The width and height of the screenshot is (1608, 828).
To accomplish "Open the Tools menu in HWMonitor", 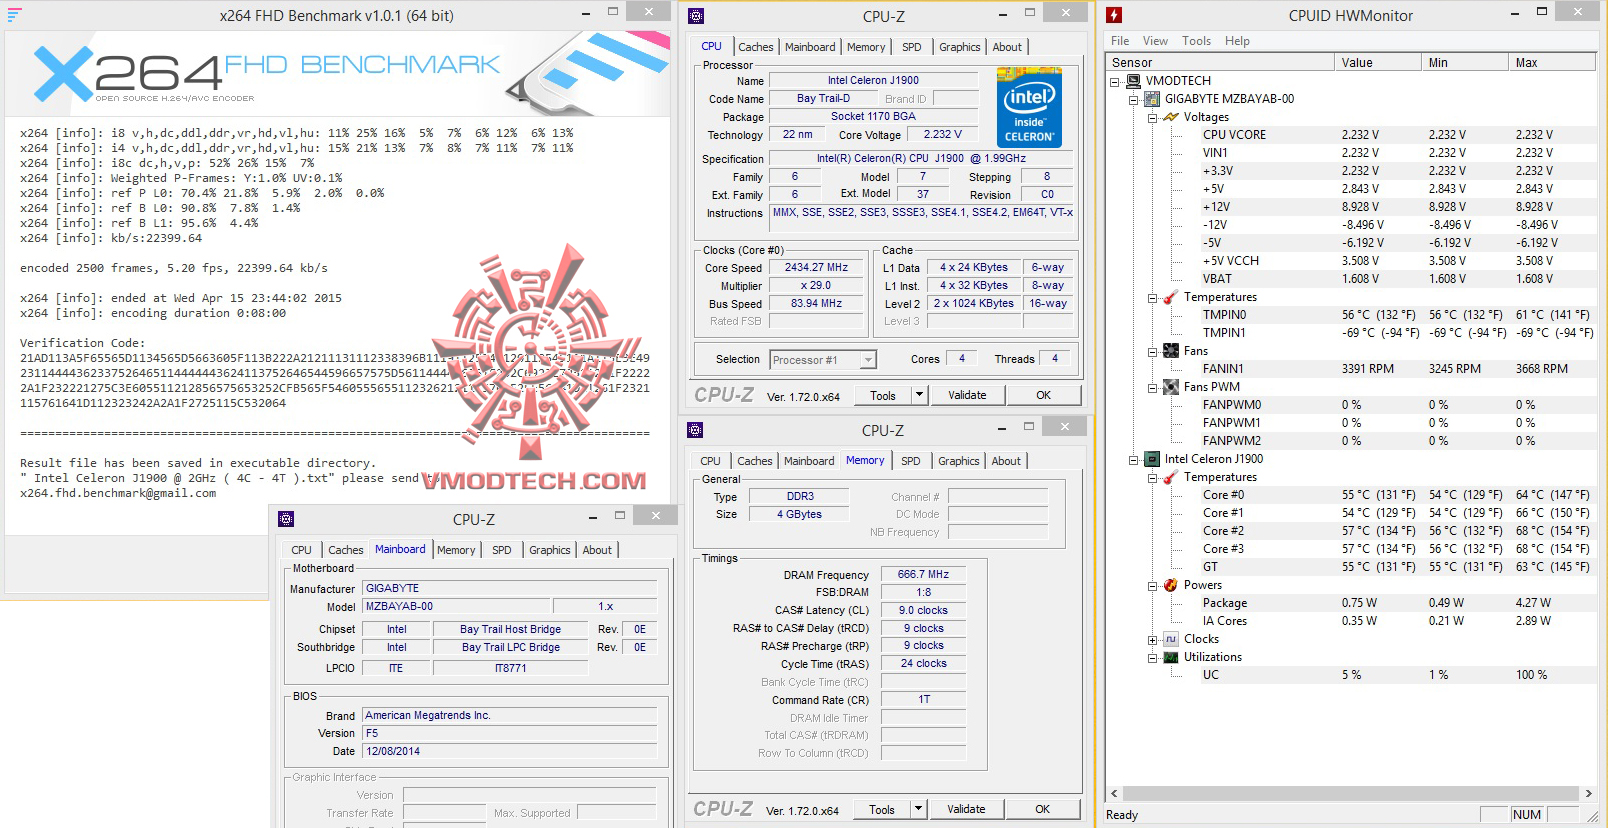I will 1196,41.
